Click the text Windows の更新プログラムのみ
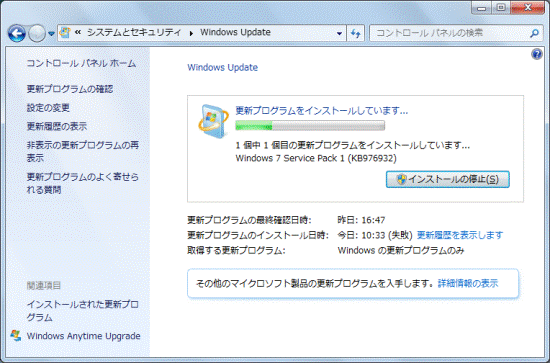 click(x=401, y=250)
